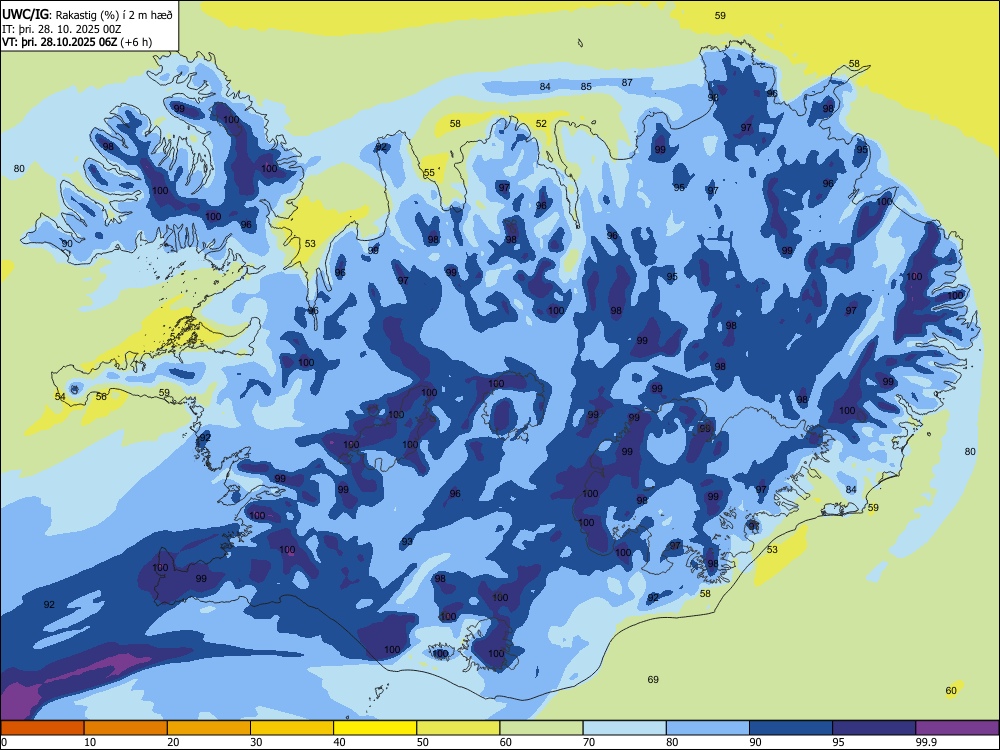Image resolution: width=1000 pixels, height=750 pixels.
Task: Click the '54' humidity value on the map
Action: coord(60,397)
